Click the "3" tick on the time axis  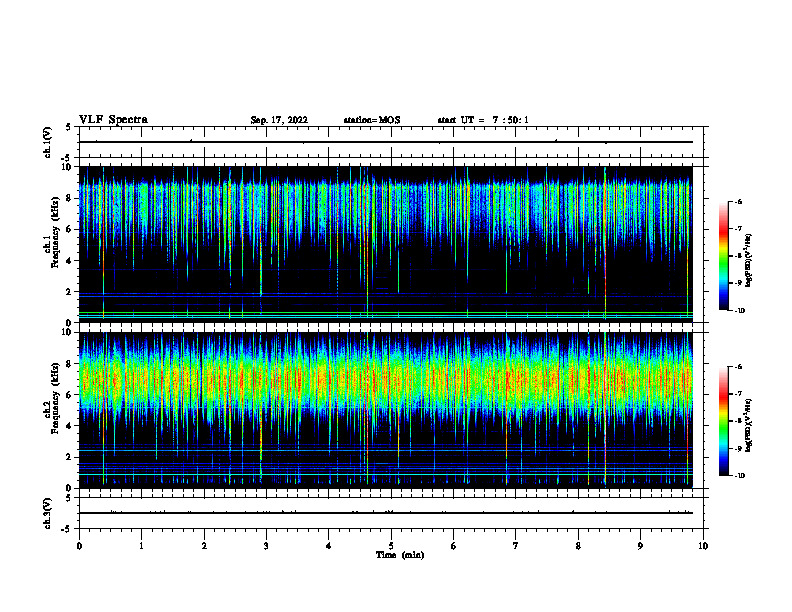point(266,546)
